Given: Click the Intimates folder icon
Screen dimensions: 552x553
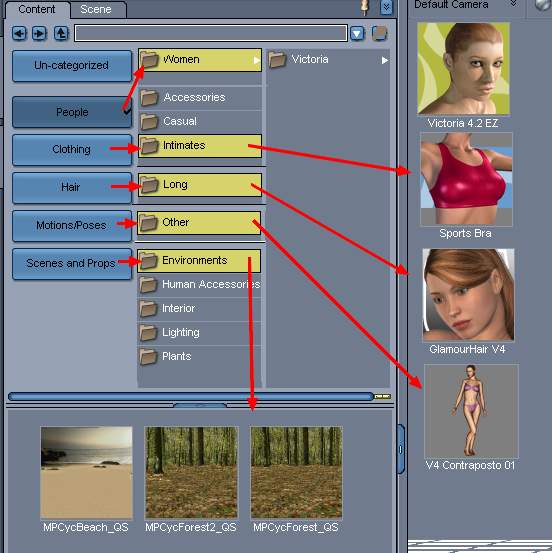Looking at the screenshot, I should tap(149, 146).
